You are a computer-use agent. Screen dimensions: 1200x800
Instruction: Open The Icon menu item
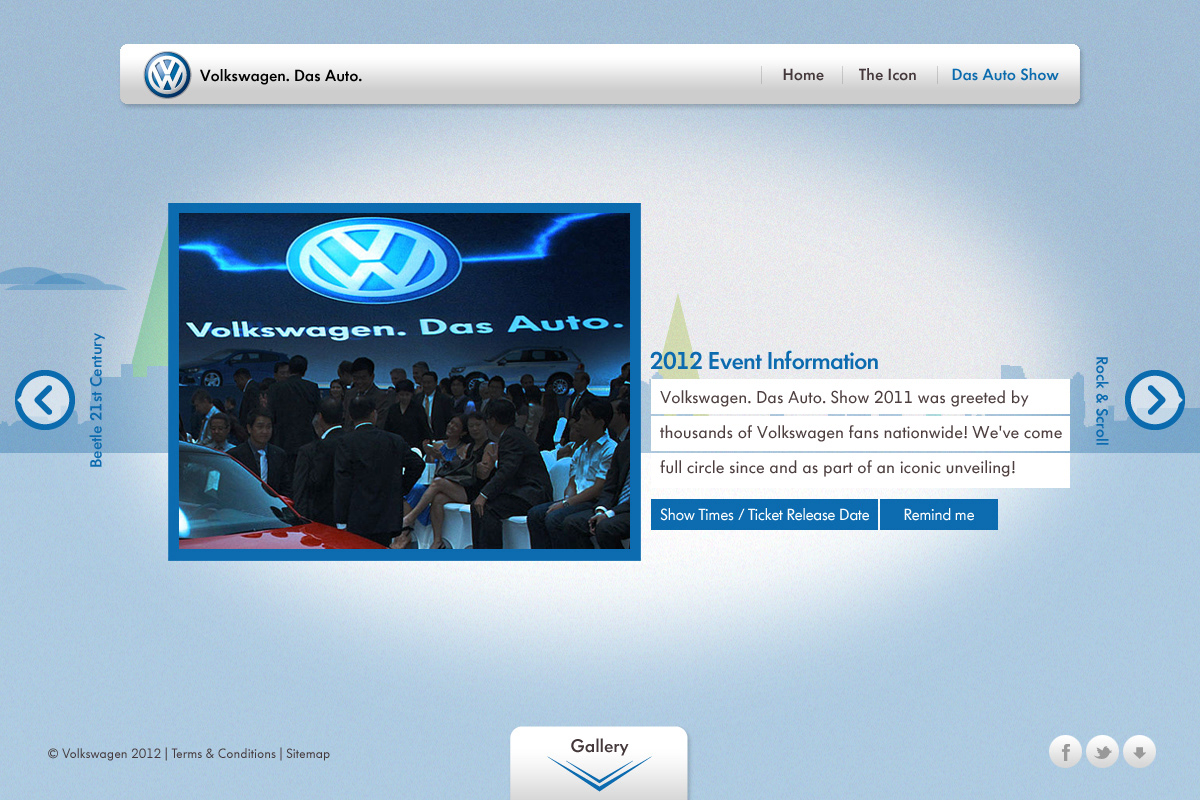887,75
